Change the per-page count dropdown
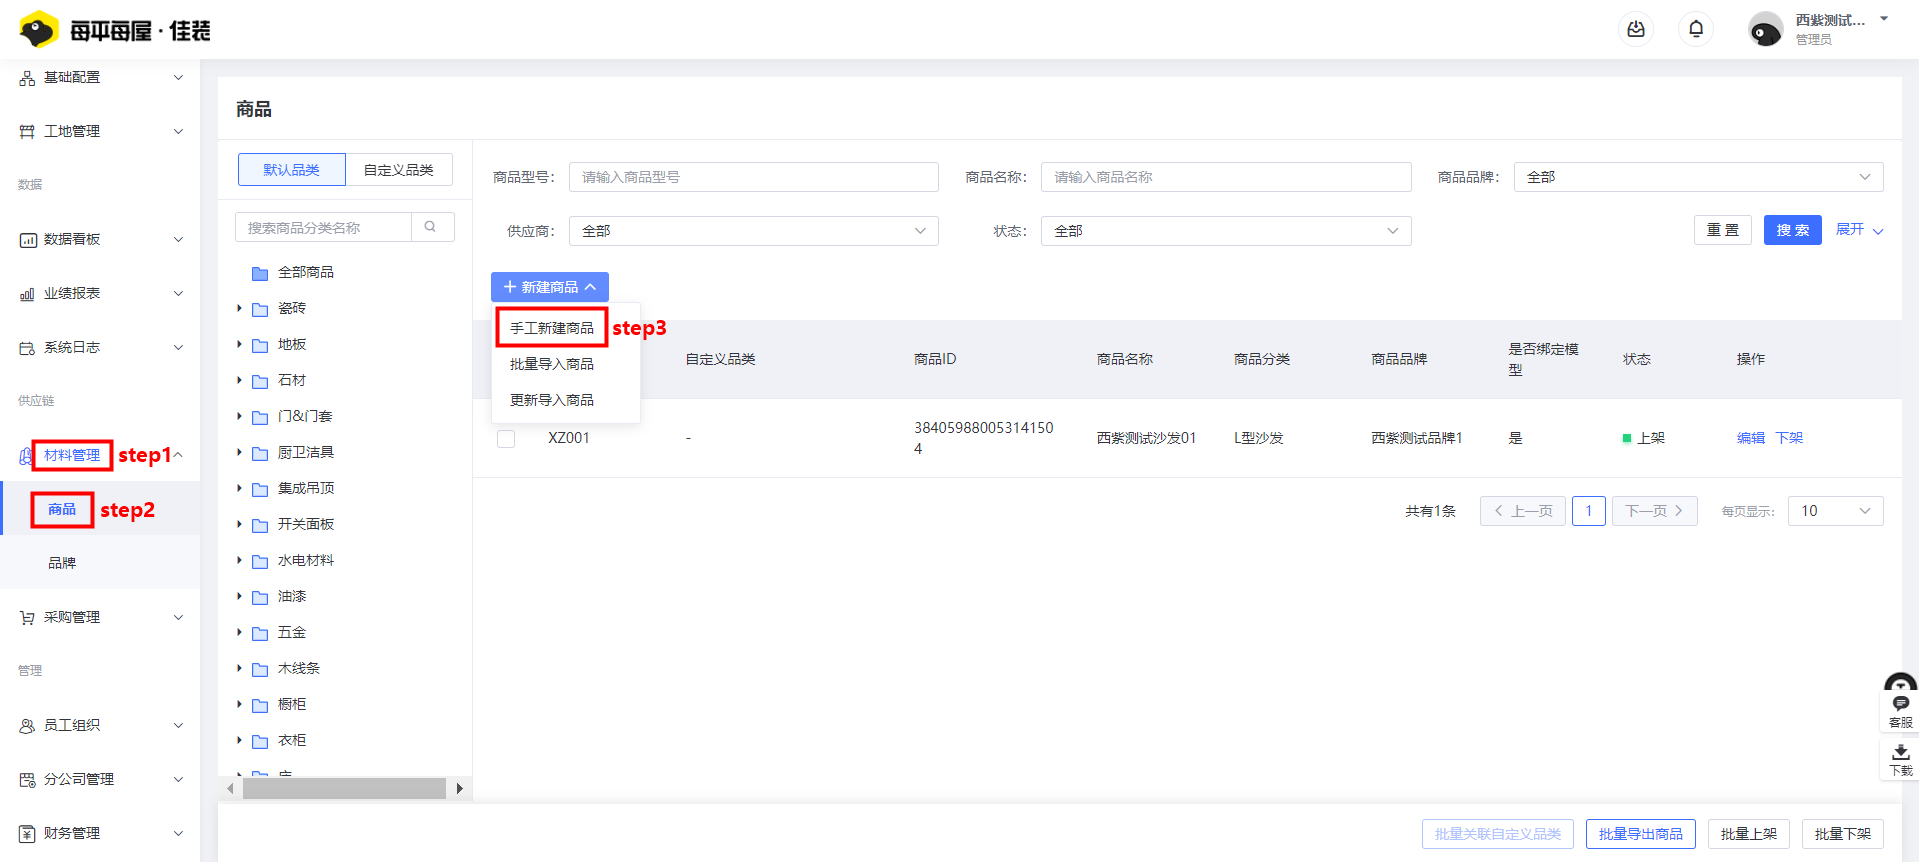The image size is (1919, 862). (x=1835, y=511)
